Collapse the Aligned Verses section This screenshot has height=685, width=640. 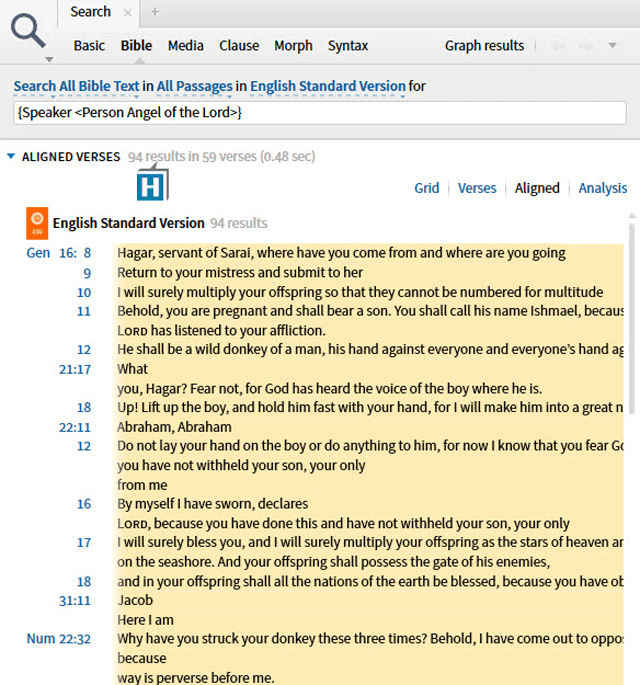(11, 157)
